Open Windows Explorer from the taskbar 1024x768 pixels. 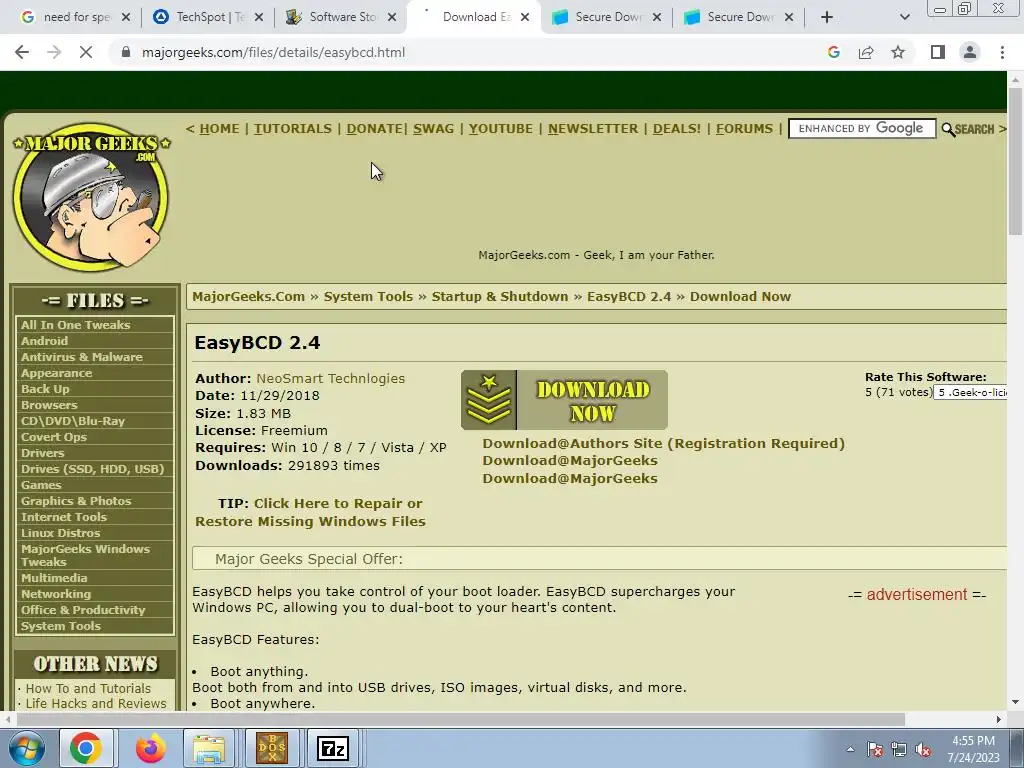coord(208,748)
